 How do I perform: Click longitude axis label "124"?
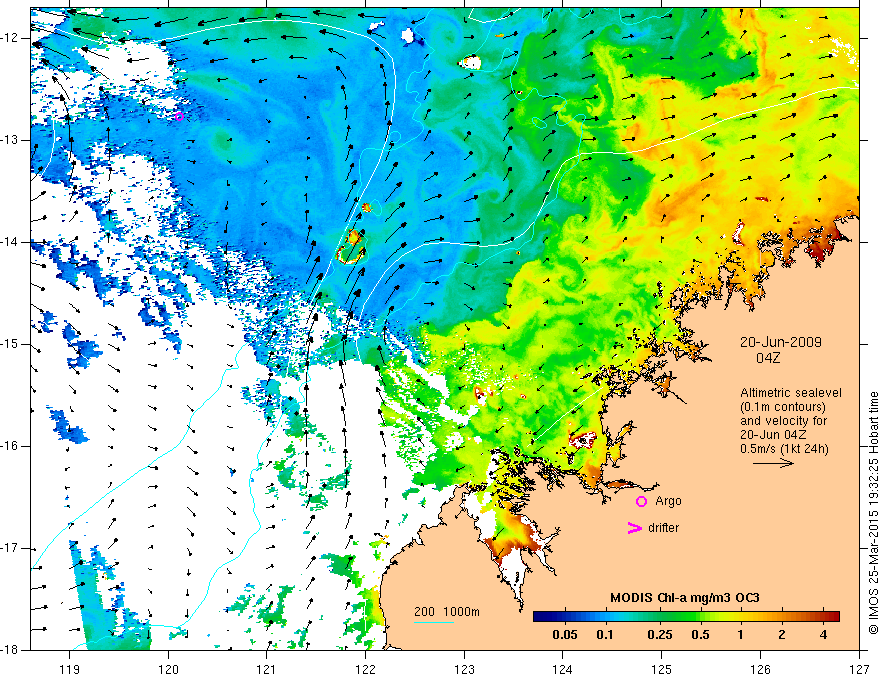click(563, 669)
